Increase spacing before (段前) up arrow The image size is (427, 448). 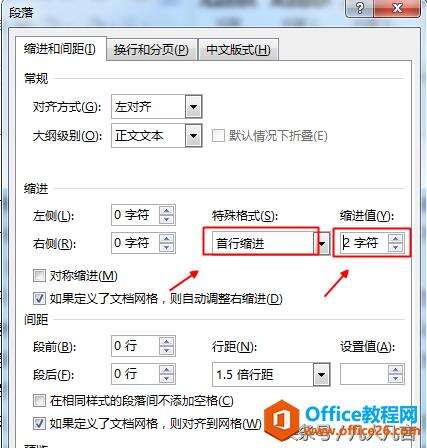[166, 342]
